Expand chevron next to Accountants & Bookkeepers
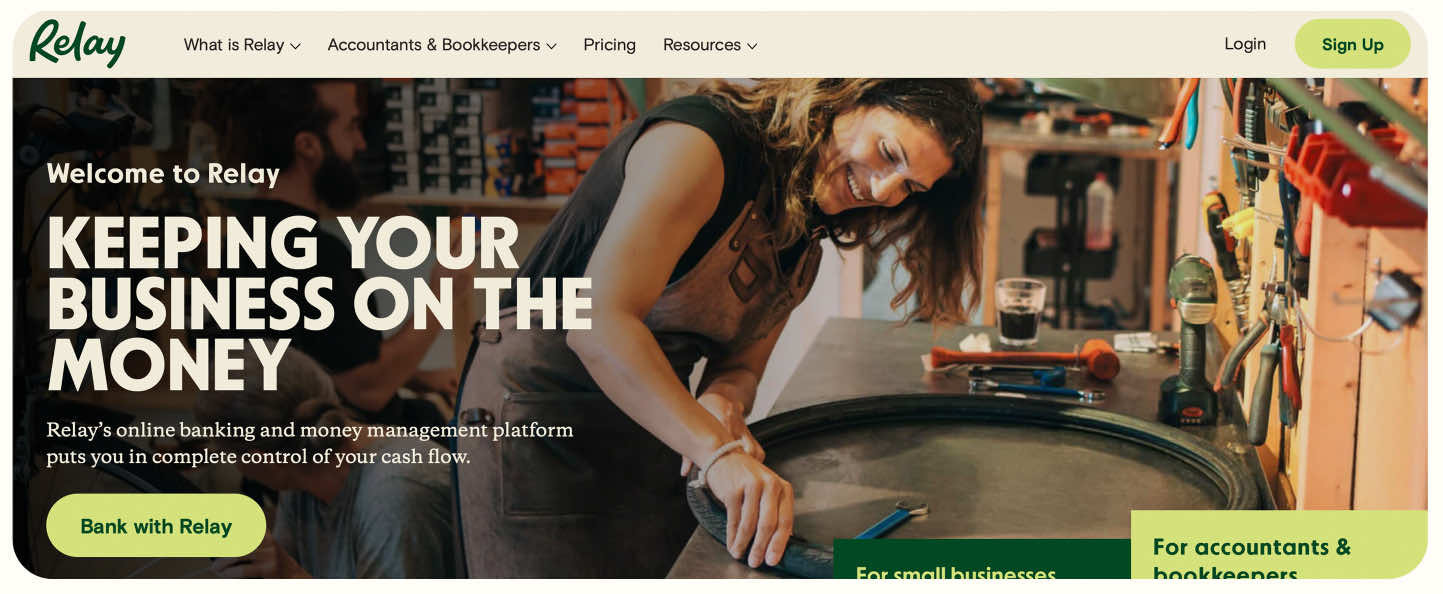This screenshot has height=594, width=1443. (x=551, y=46)
